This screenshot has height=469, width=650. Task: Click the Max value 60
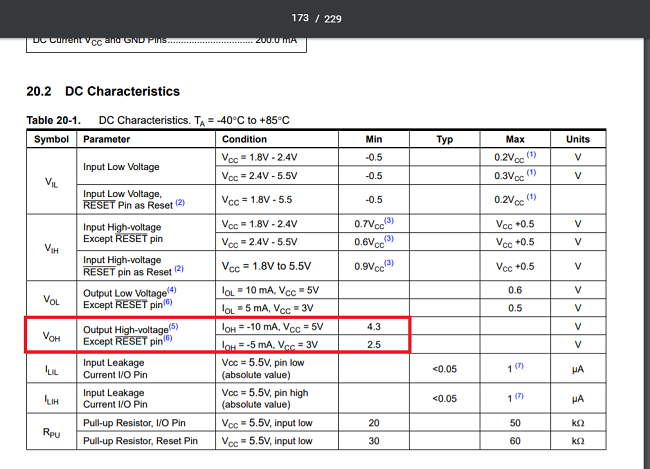515,441
